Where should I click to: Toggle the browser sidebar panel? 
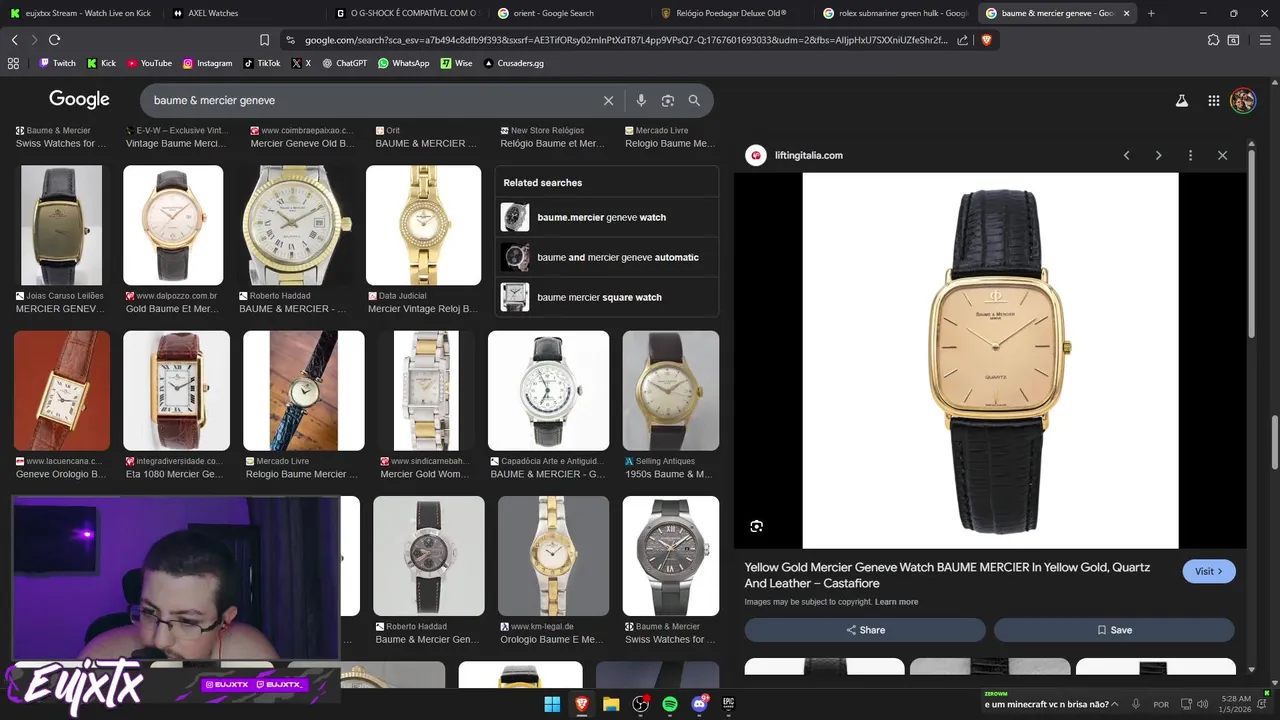(1233, 40)
